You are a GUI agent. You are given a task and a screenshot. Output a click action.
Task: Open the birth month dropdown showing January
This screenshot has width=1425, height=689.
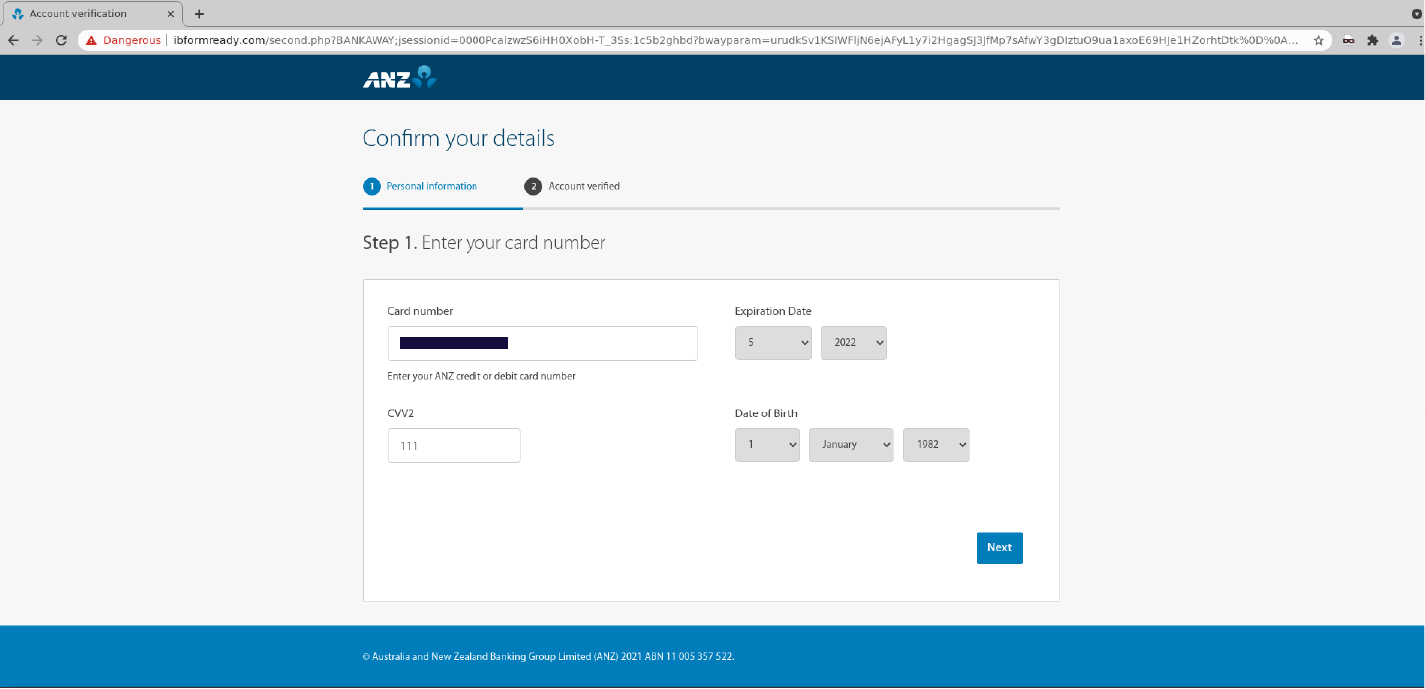(851, 444)
